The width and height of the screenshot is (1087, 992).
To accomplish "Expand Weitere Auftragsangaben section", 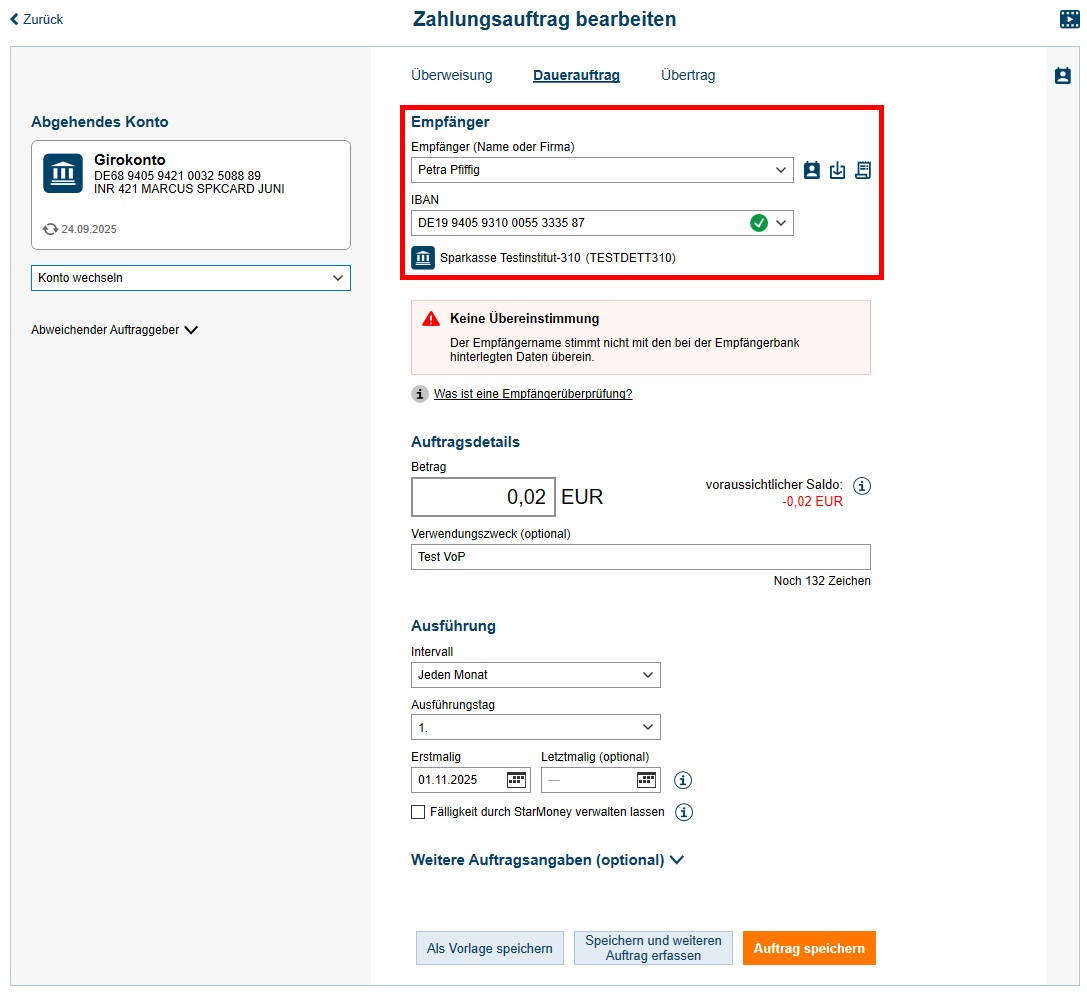I will tap(547, 860).
